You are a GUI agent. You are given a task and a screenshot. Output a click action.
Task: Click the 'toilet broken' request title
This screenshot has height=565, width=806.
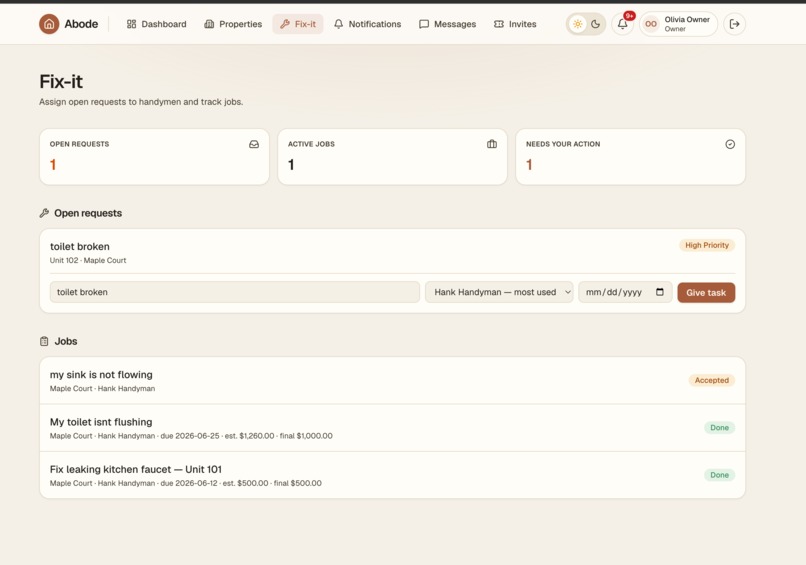point(80,247)
